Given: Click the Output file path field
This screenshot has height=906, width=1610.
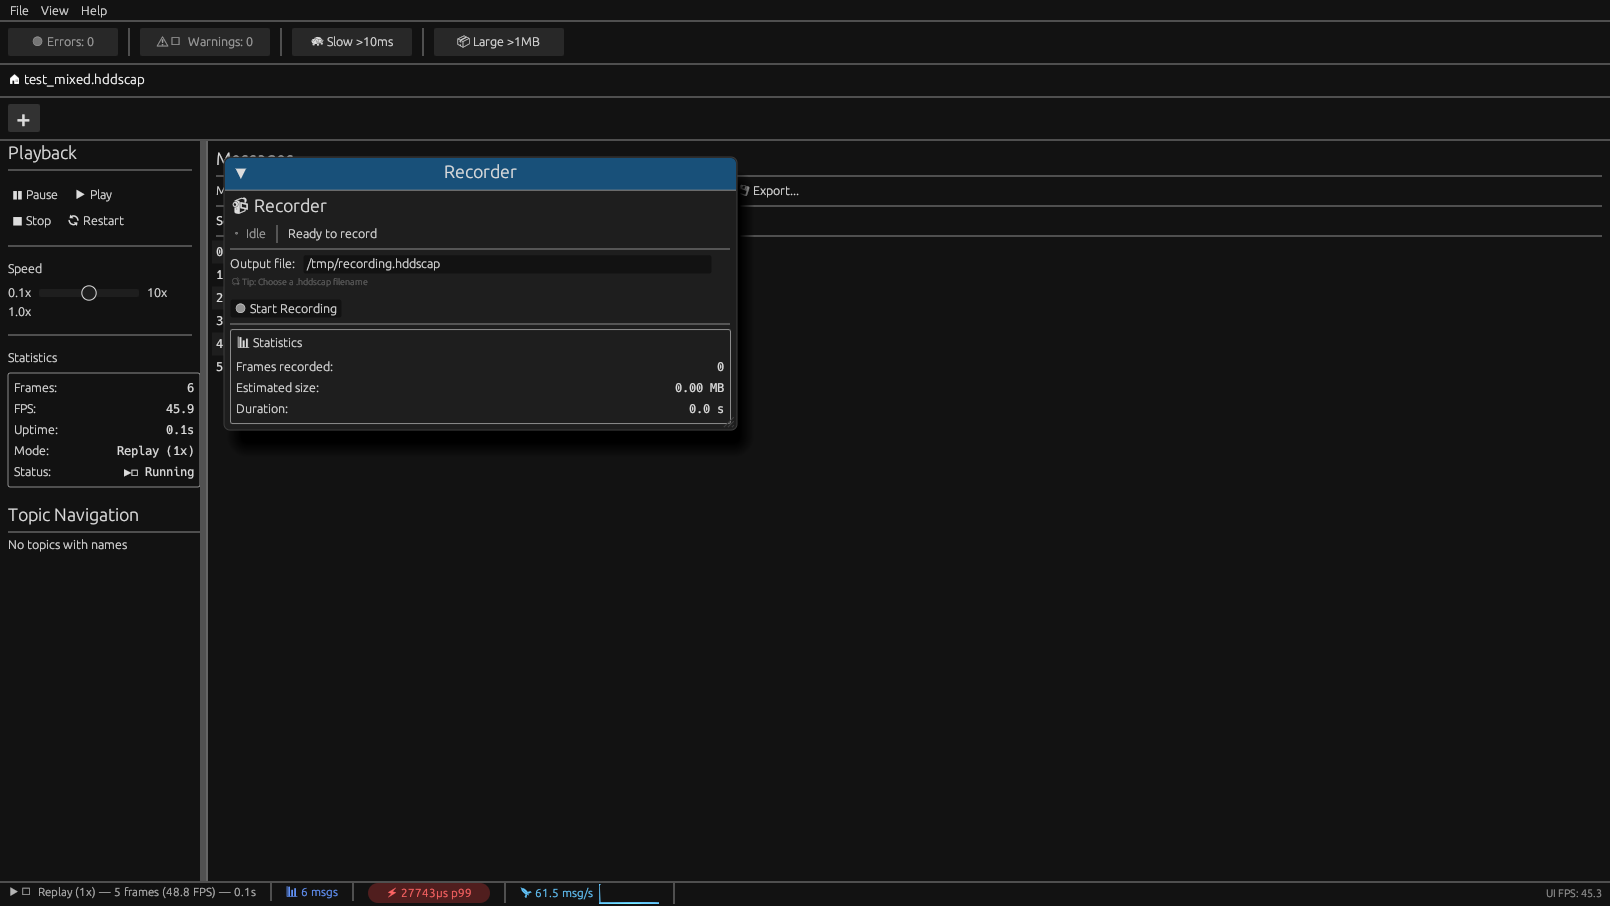Looking at the screenshot, I should pos(507,264).
